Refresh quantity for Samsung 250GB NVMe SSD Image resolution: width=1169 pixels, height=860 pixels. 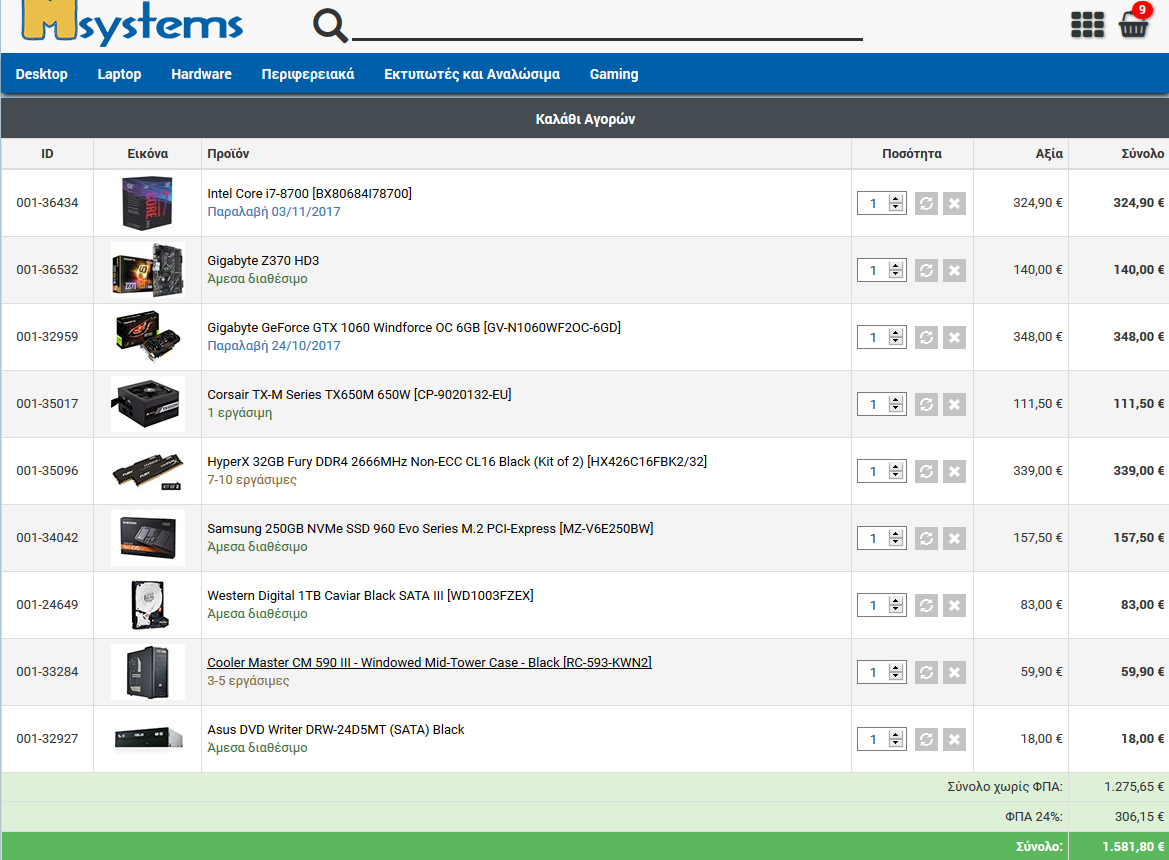coord(926,539)
